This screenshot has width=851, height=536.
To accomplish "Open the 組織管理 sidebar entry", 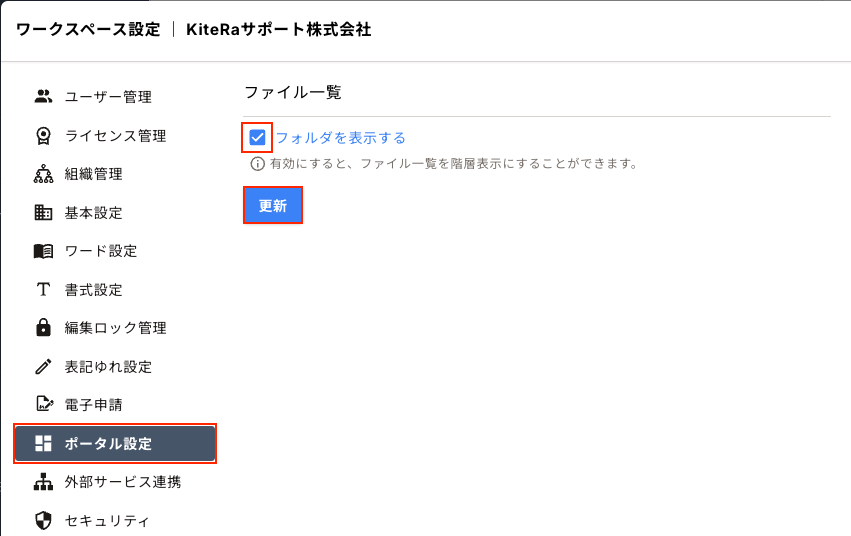I will click(x=93, y=174).
